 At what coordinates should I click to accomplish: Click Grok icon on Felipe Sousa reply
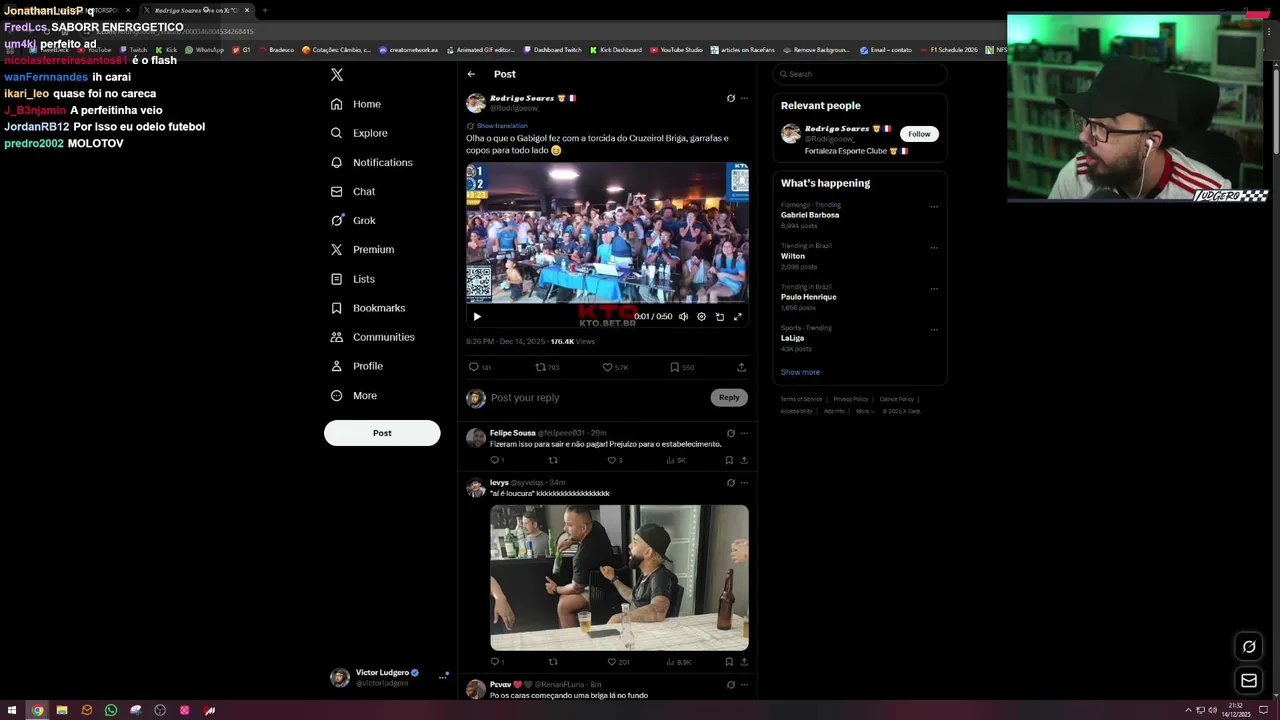click(x=731, y=433)
